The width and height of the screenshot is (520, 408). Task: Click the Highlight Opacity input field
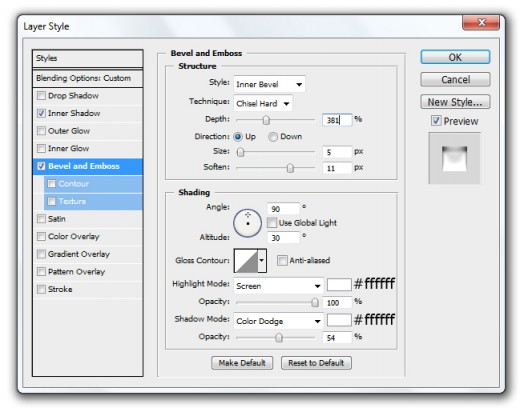[337, 302]
